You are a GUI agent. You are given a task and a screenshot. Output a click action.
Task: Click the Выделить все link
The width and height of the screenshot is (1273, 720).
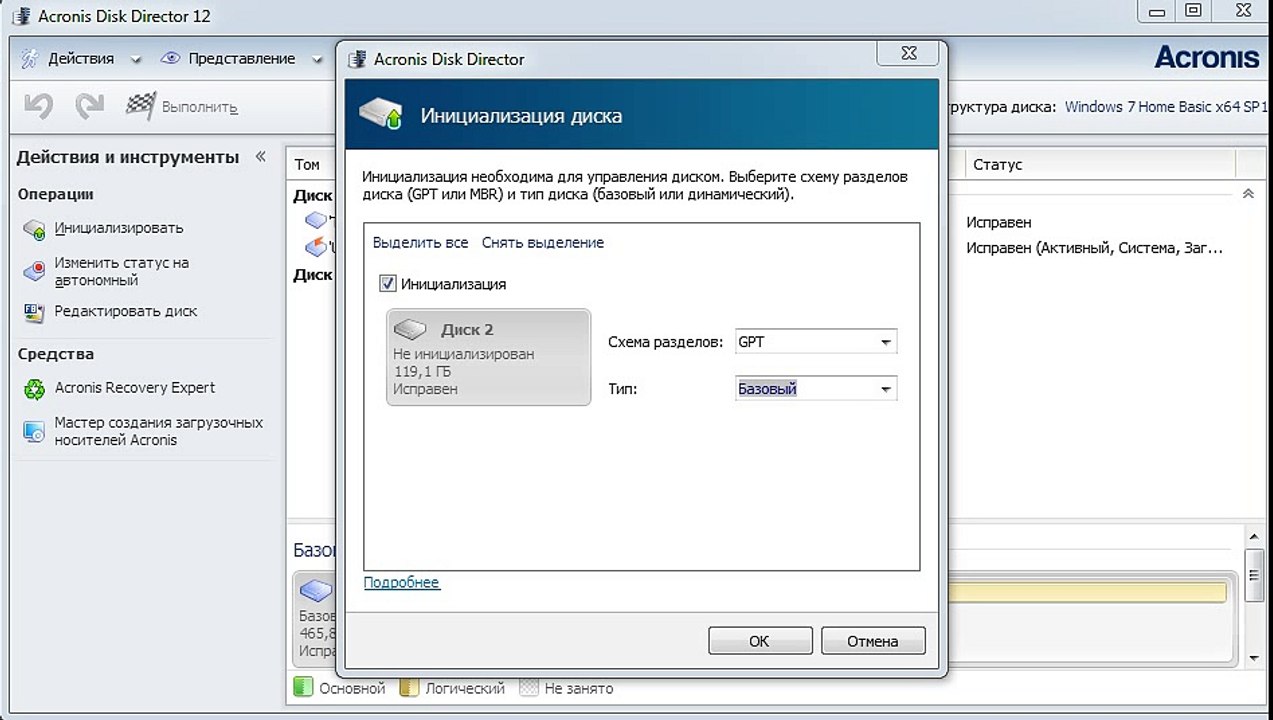(x=420, y=242)
